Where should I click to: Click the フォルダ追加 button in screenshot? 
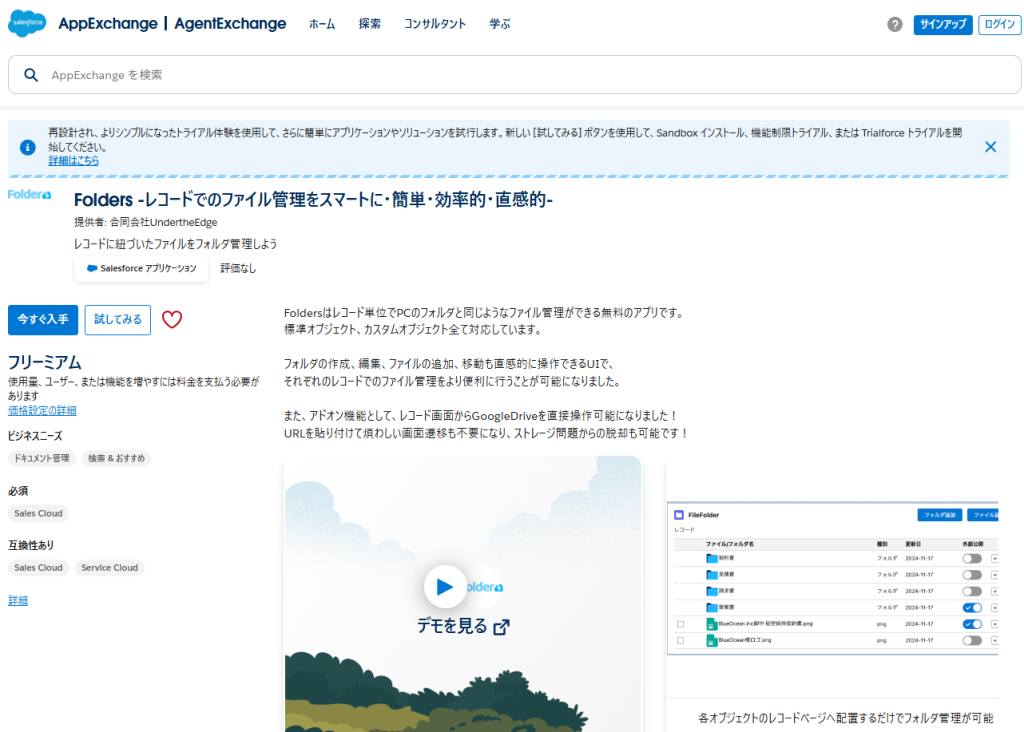pos(940,515)
